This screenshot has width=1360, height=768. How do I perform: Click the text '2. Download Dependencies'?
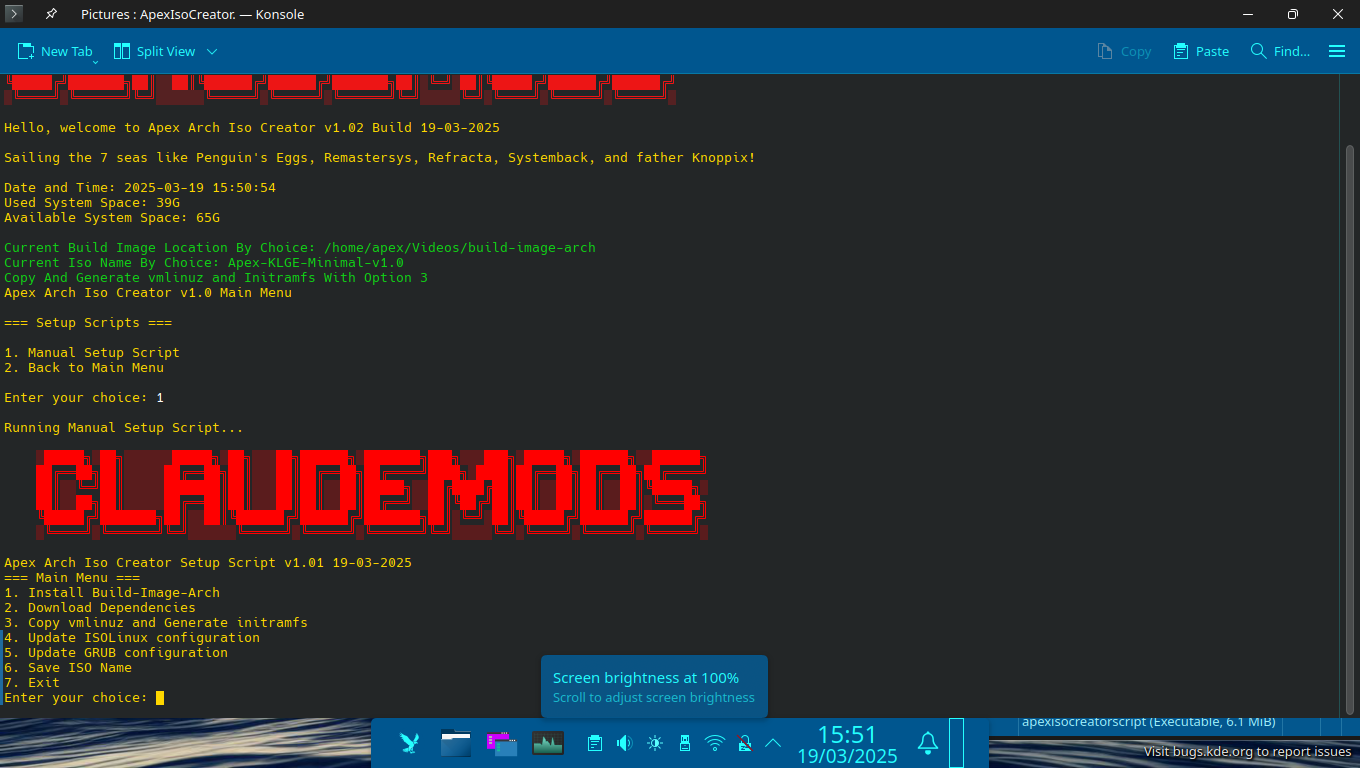pos(100,608)
